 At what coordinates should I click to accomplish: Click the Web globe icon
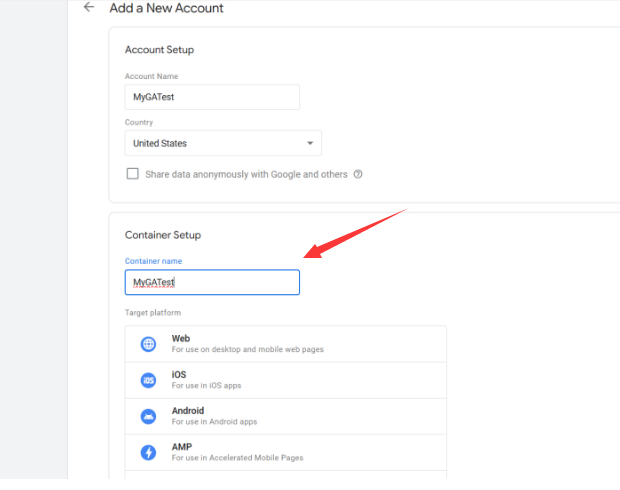tap(148, 344)
